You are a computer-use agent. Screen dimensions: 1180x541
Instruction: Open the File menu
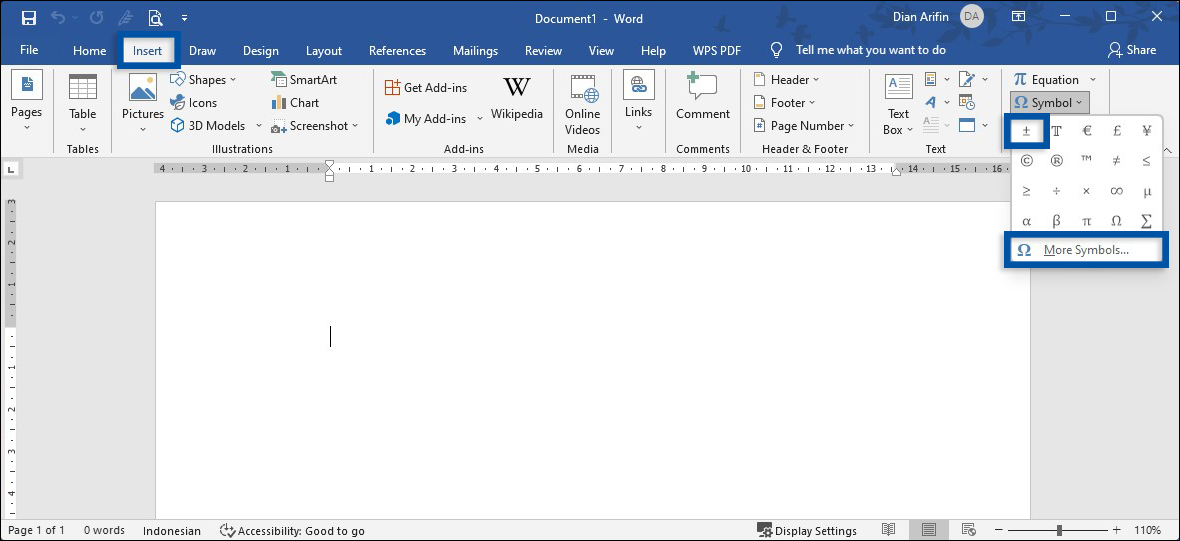pos(29,50)
